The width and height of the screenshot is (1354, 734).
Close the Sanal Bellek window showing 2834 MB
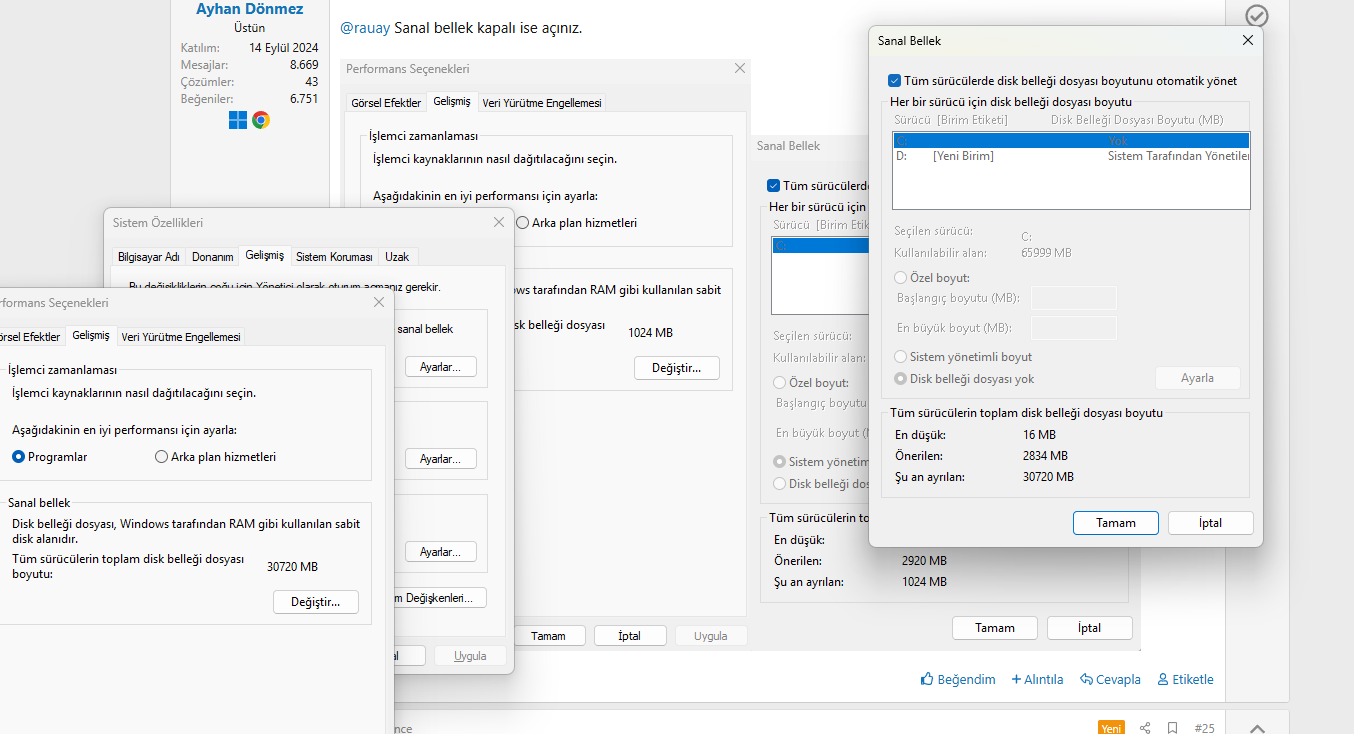tap(1247, 41)
